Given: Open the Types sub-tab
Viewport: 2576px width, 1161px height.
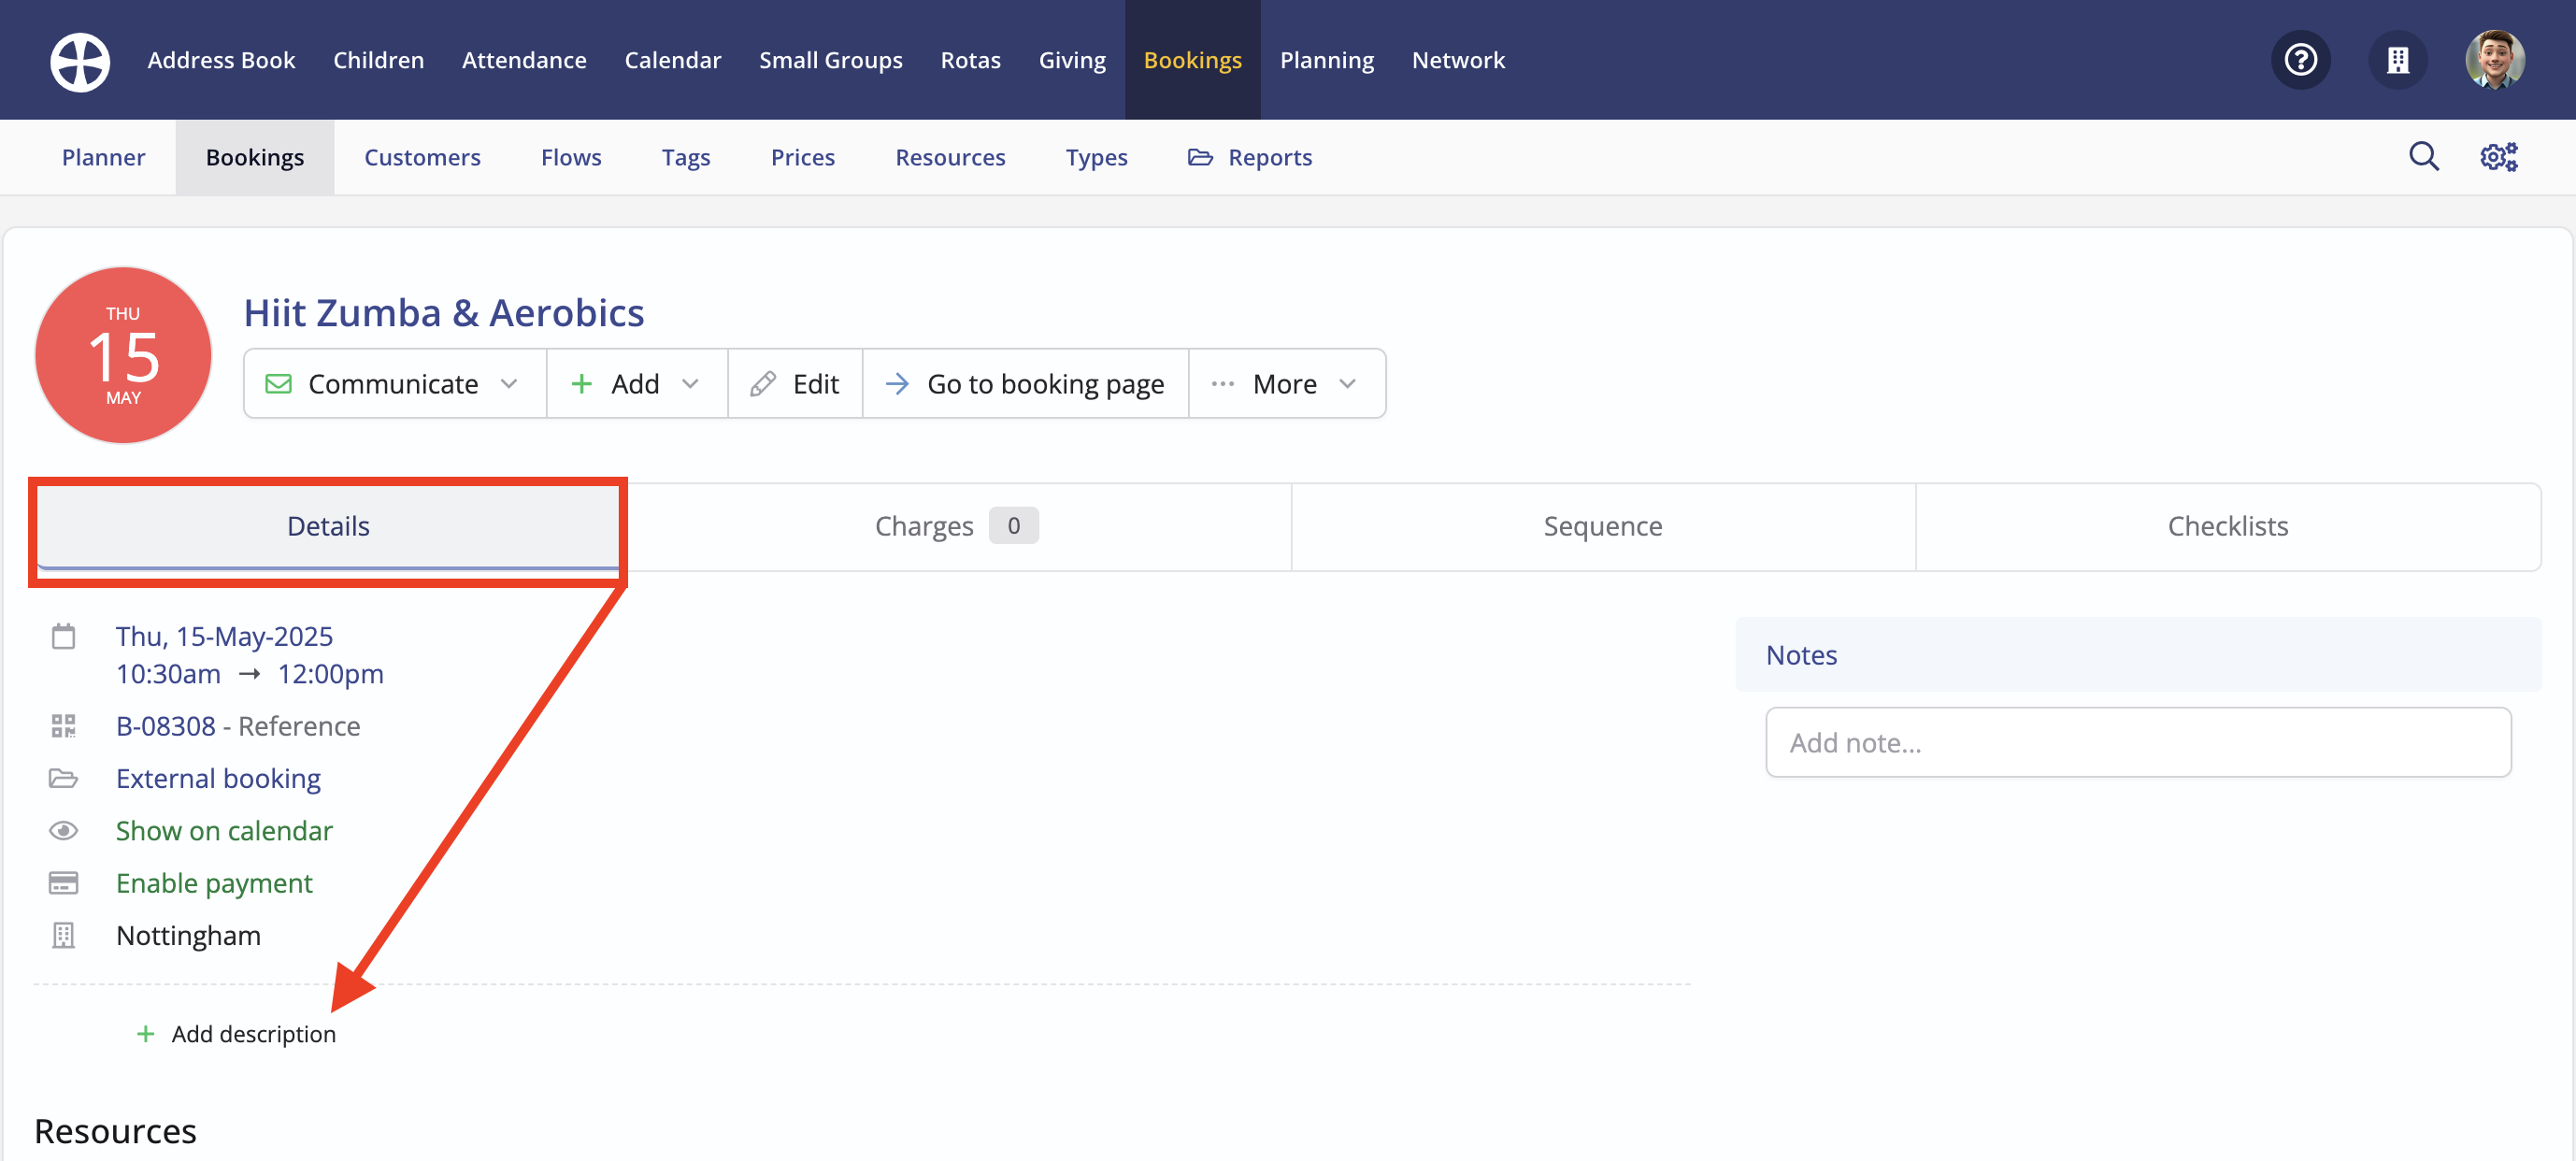Looking at the screenshot, I should (x=1096, y=157).
